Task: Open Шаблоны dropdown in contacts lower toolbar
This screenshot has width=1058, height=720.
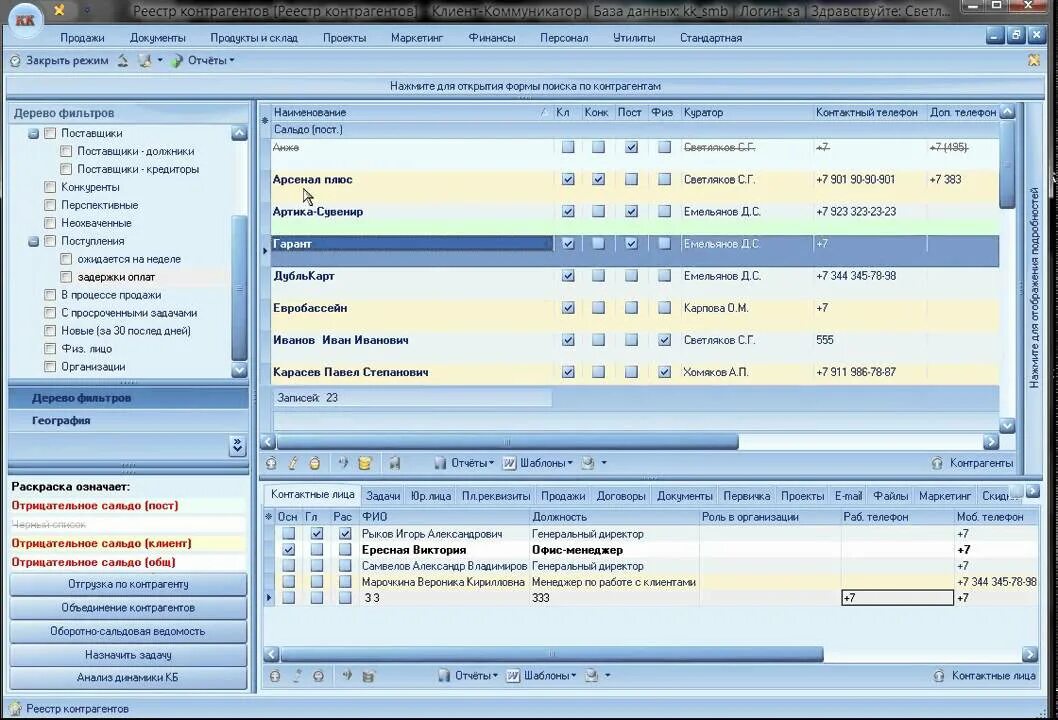Action: [550, 675]
